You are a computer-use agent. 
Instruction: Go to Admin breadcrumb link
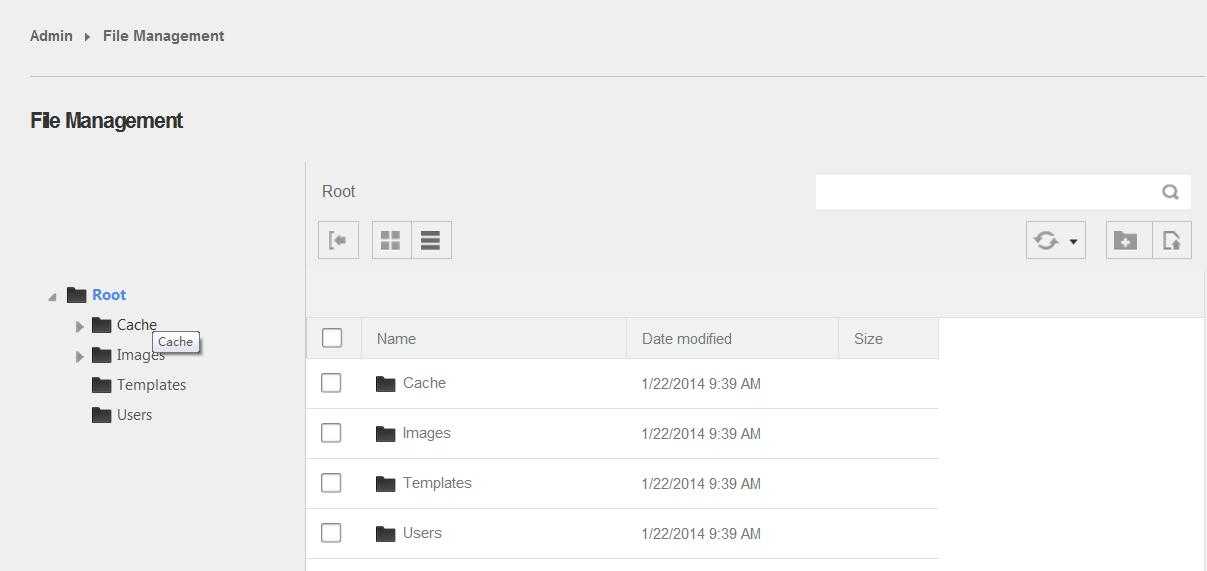(x=51, y=36)
